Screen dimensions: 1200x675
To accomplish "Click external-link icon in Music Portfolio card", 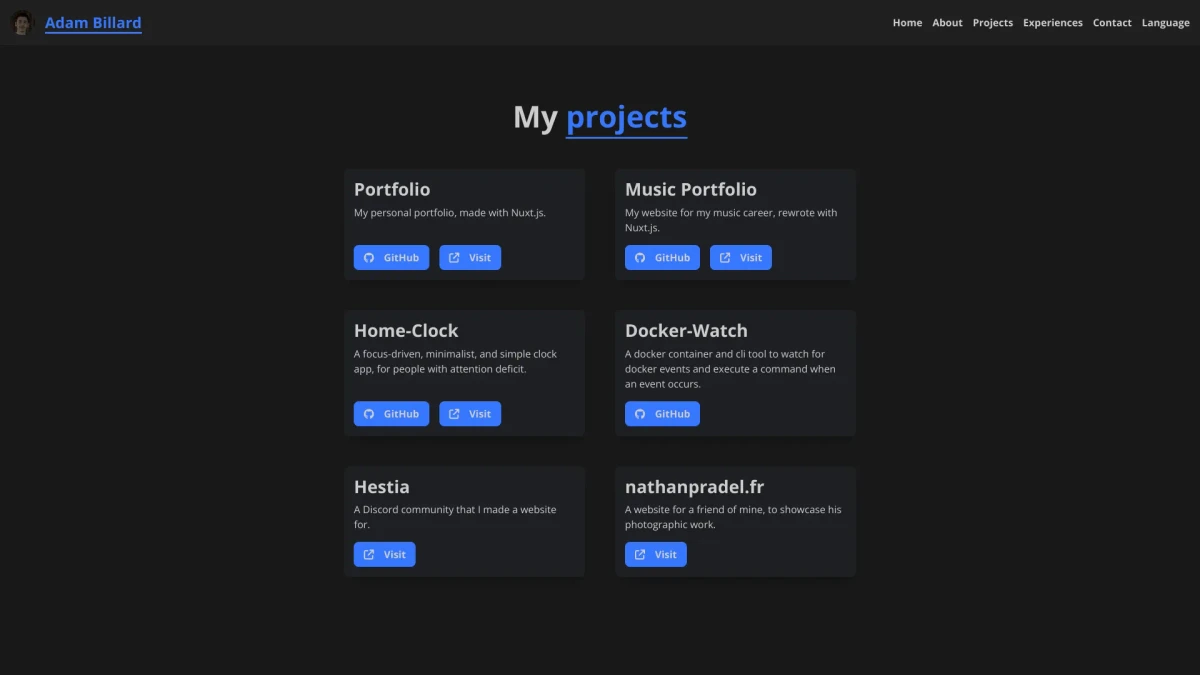I will 725,258.
